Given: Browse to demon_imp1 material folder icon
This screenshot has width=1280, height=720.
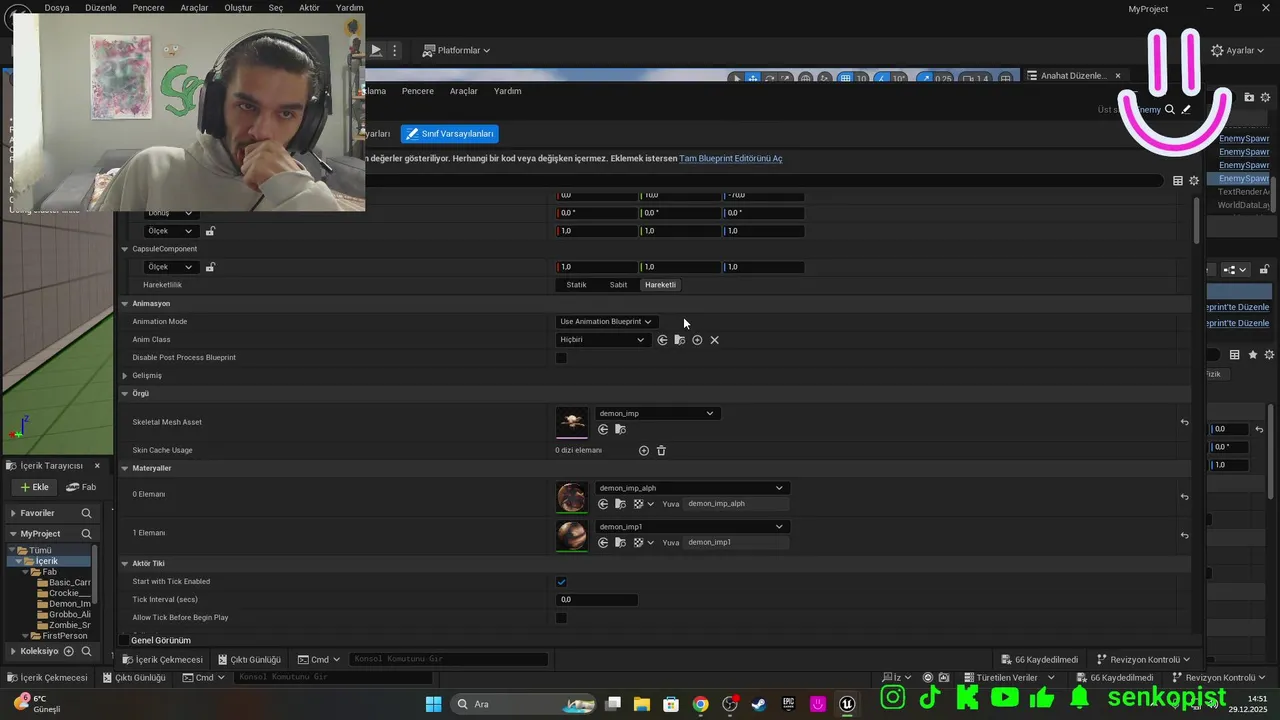Looking at the screenshot, I should 620,543.
